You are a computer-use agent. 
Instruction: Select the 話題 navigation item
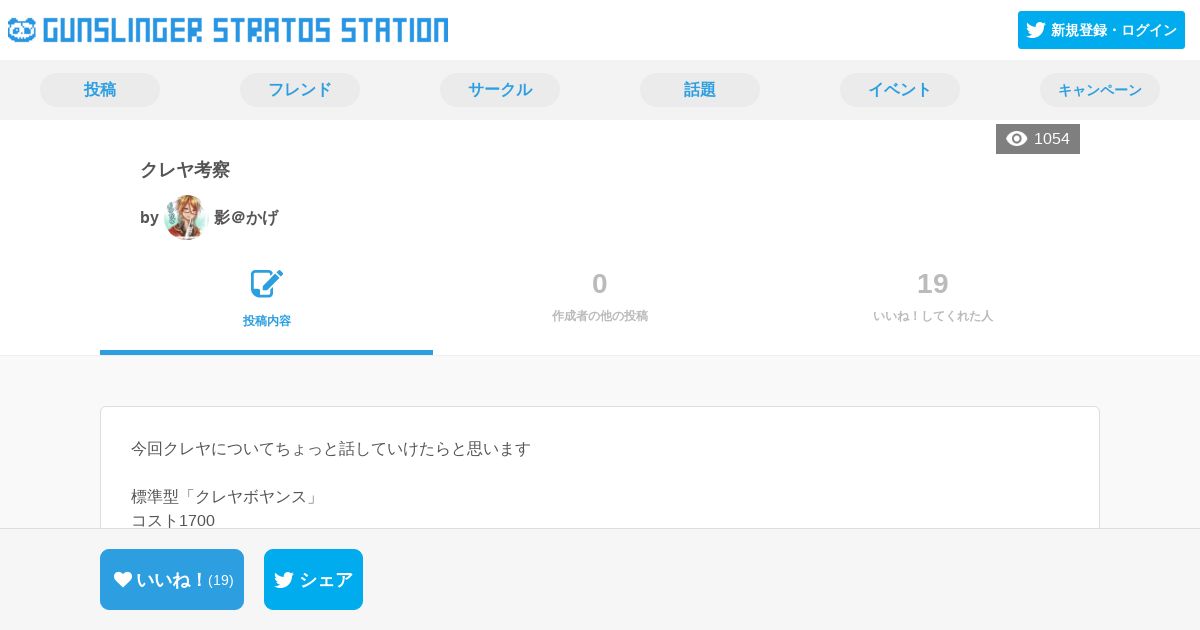pos(700,90)
